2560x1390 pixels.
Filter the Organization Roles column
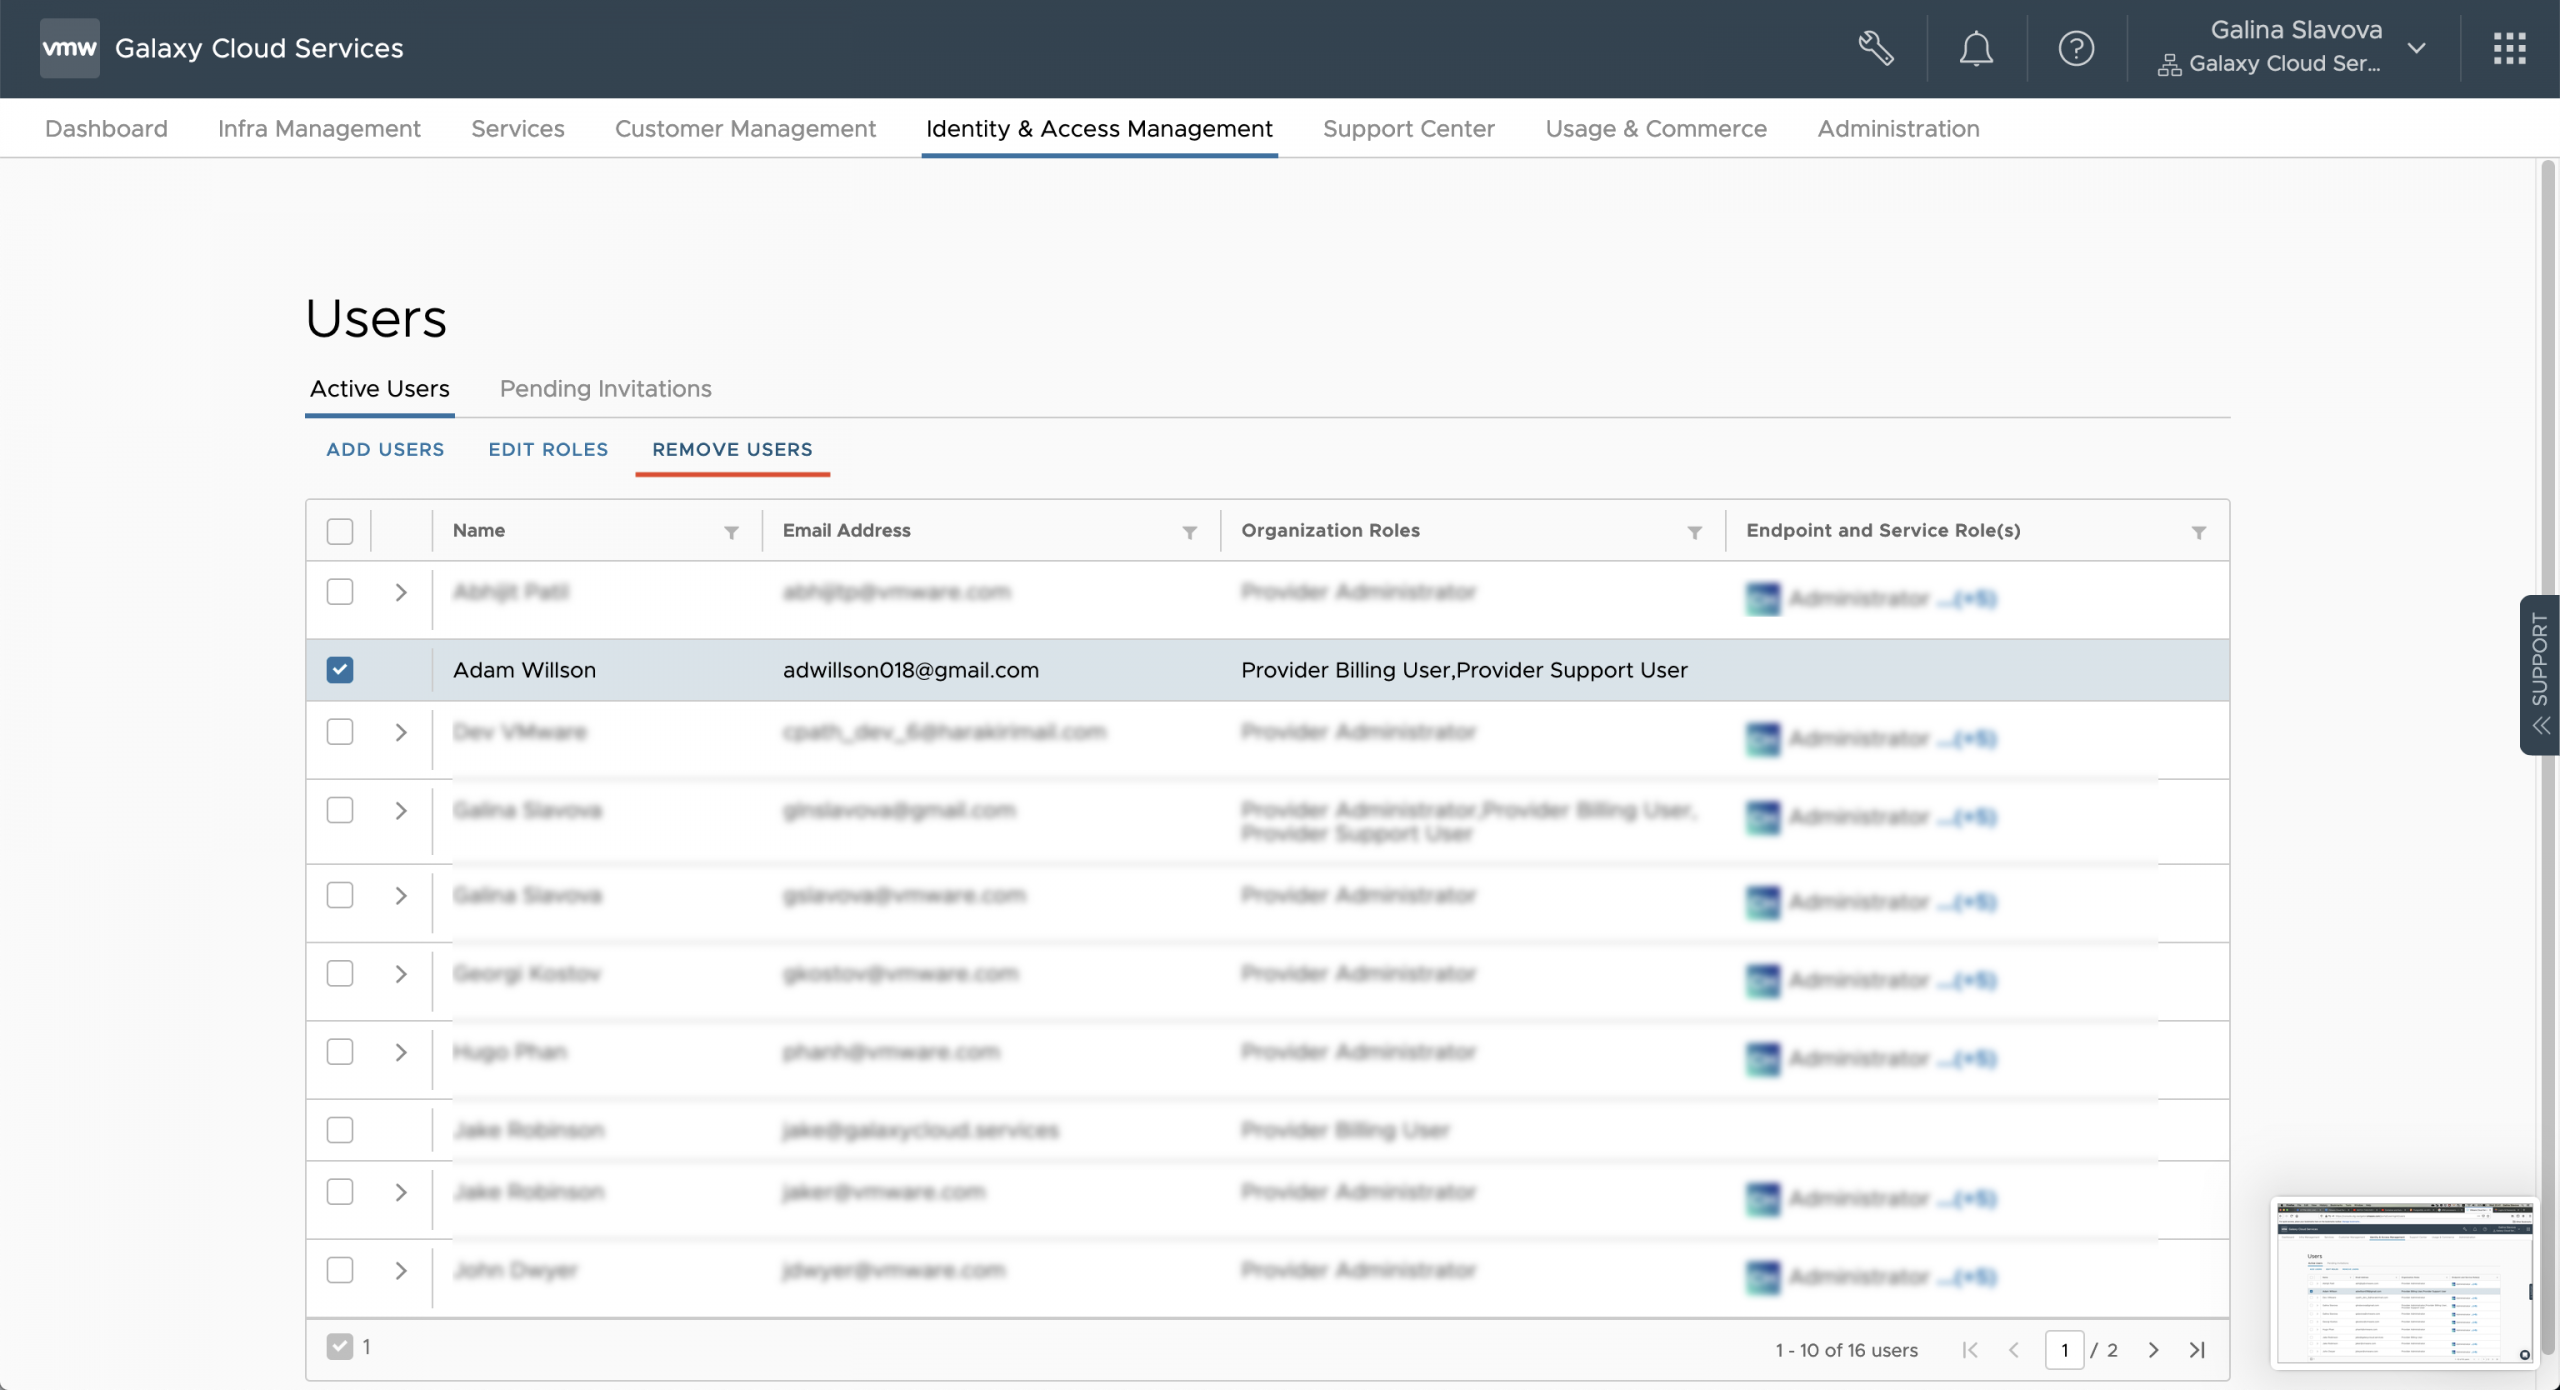(1694, 532)
